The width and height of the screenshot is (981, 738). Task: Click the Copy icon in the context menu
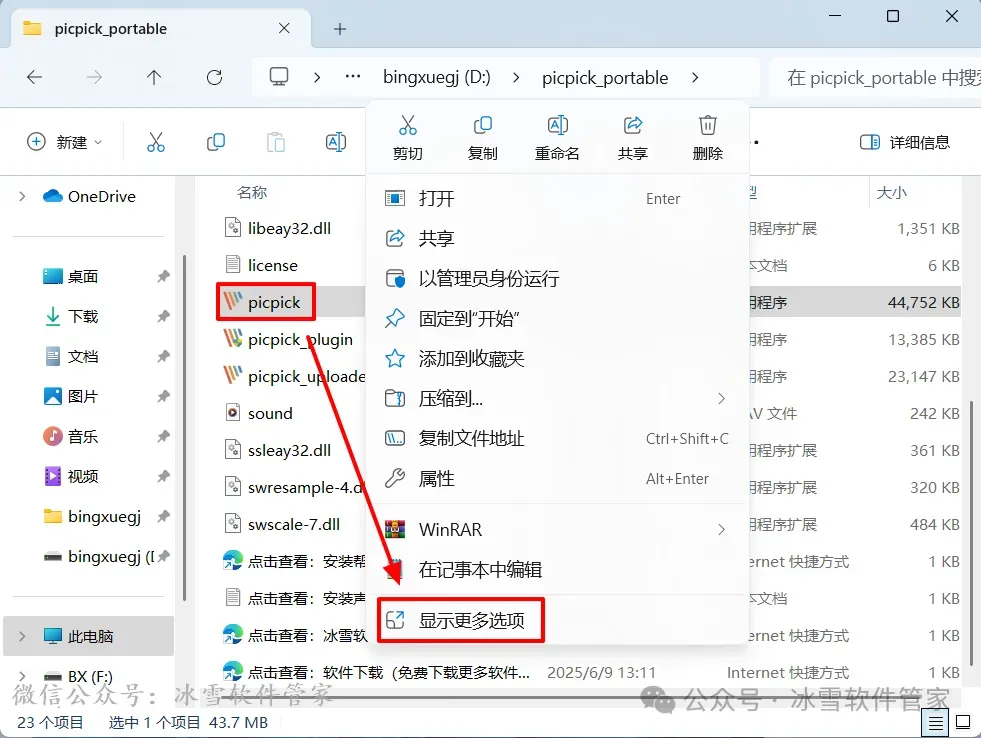482,126
